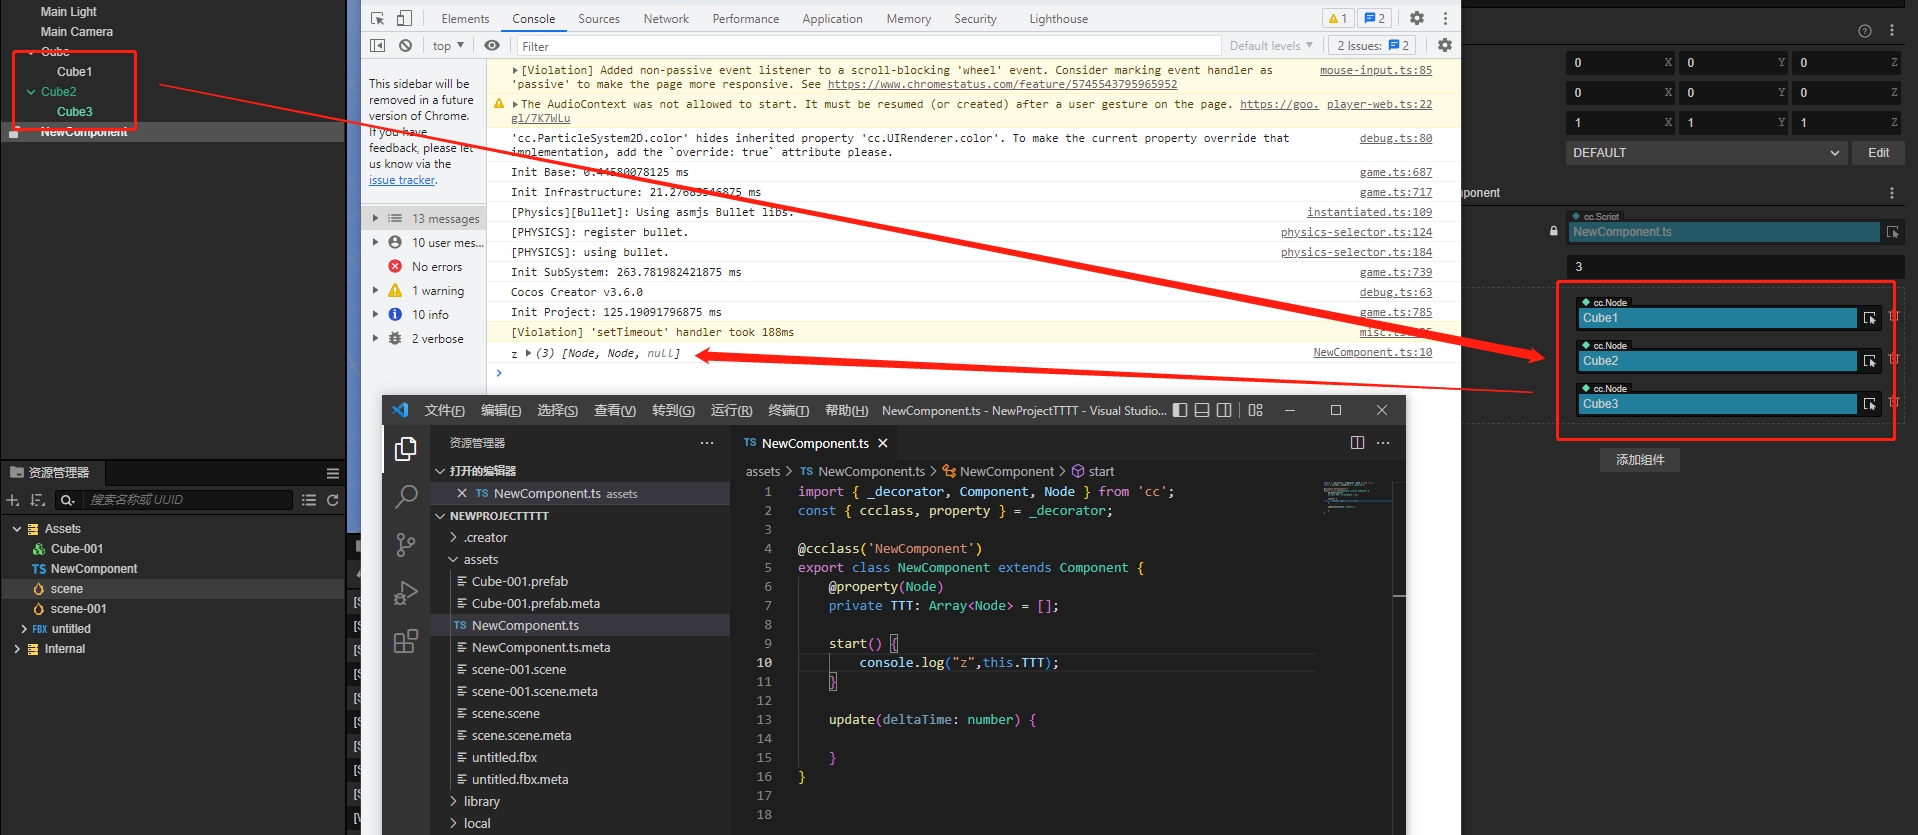The image size is (1918, 835).
Task: Open the DEFAULT layer dropdown in inspector
Action: click(1705, 153)
